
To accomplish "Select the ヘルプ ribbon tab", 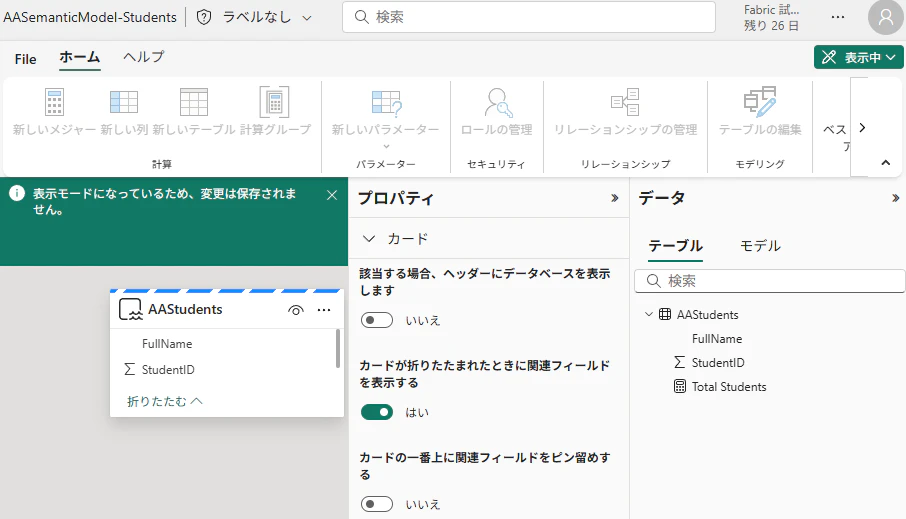I will point(144,57).
